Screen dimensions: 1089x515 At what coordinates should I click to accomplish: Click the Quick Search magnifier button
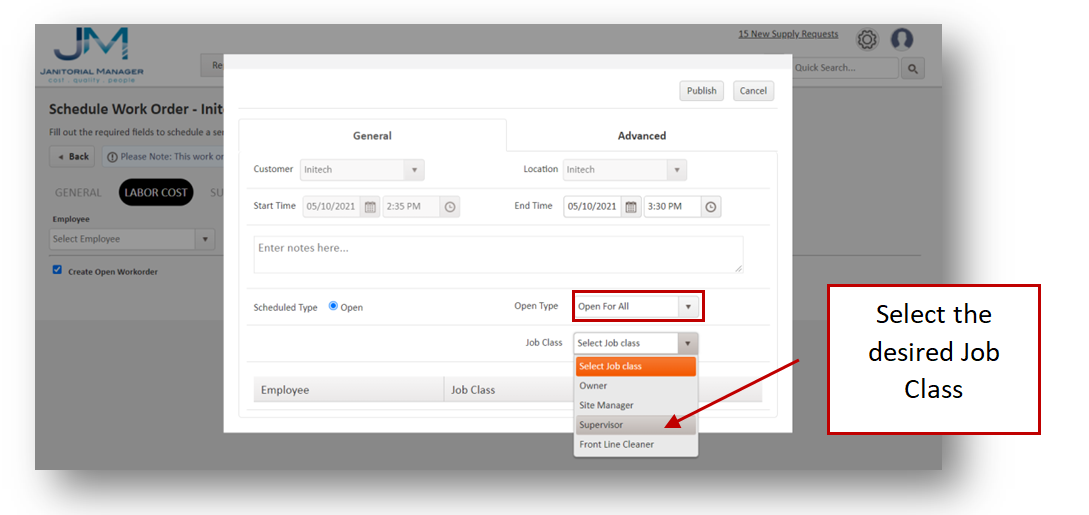click(912, 68)
